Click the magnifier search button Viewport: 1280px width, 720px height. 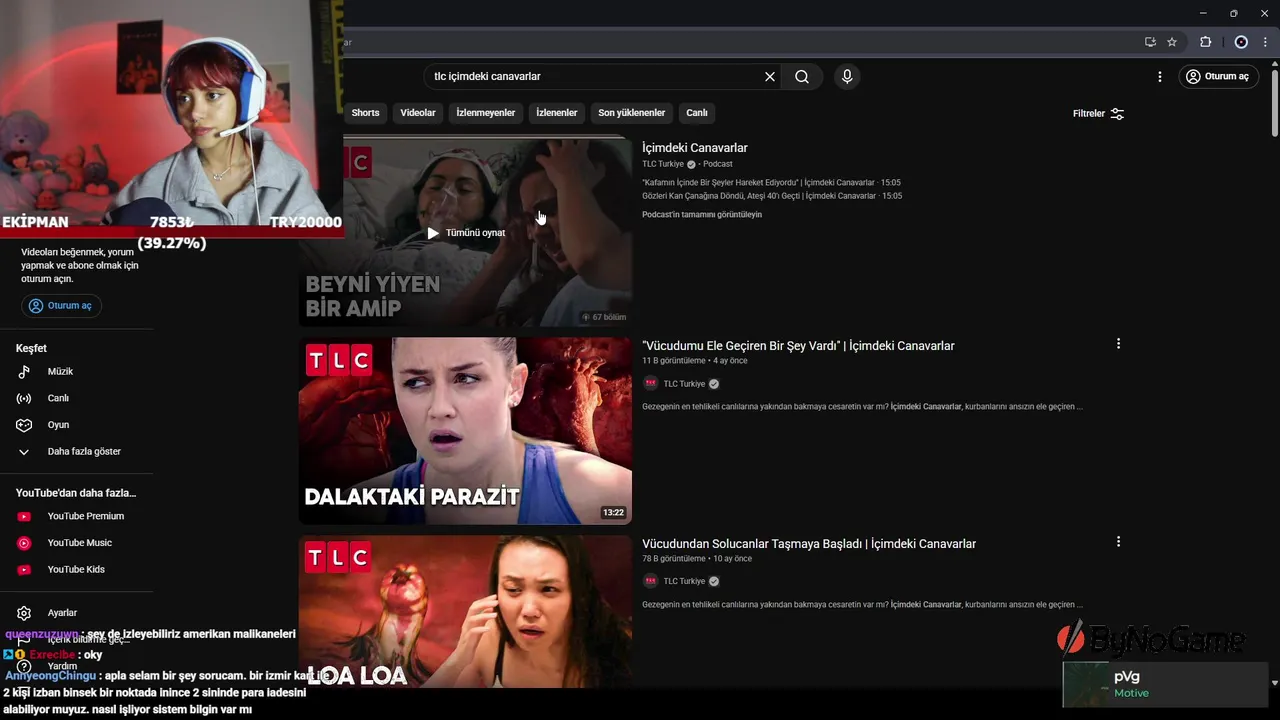(802, 77)
